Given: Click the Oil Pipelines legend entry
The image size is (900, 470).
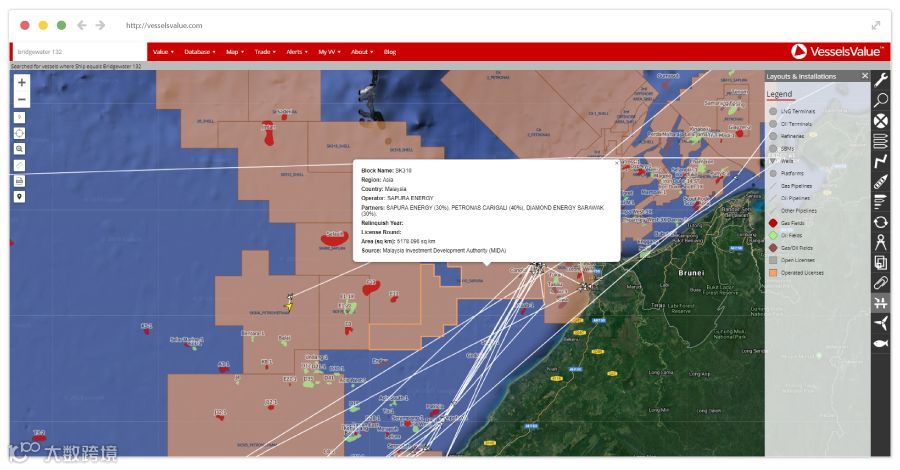Looking at the screenshot, I should tap(790, 198).
